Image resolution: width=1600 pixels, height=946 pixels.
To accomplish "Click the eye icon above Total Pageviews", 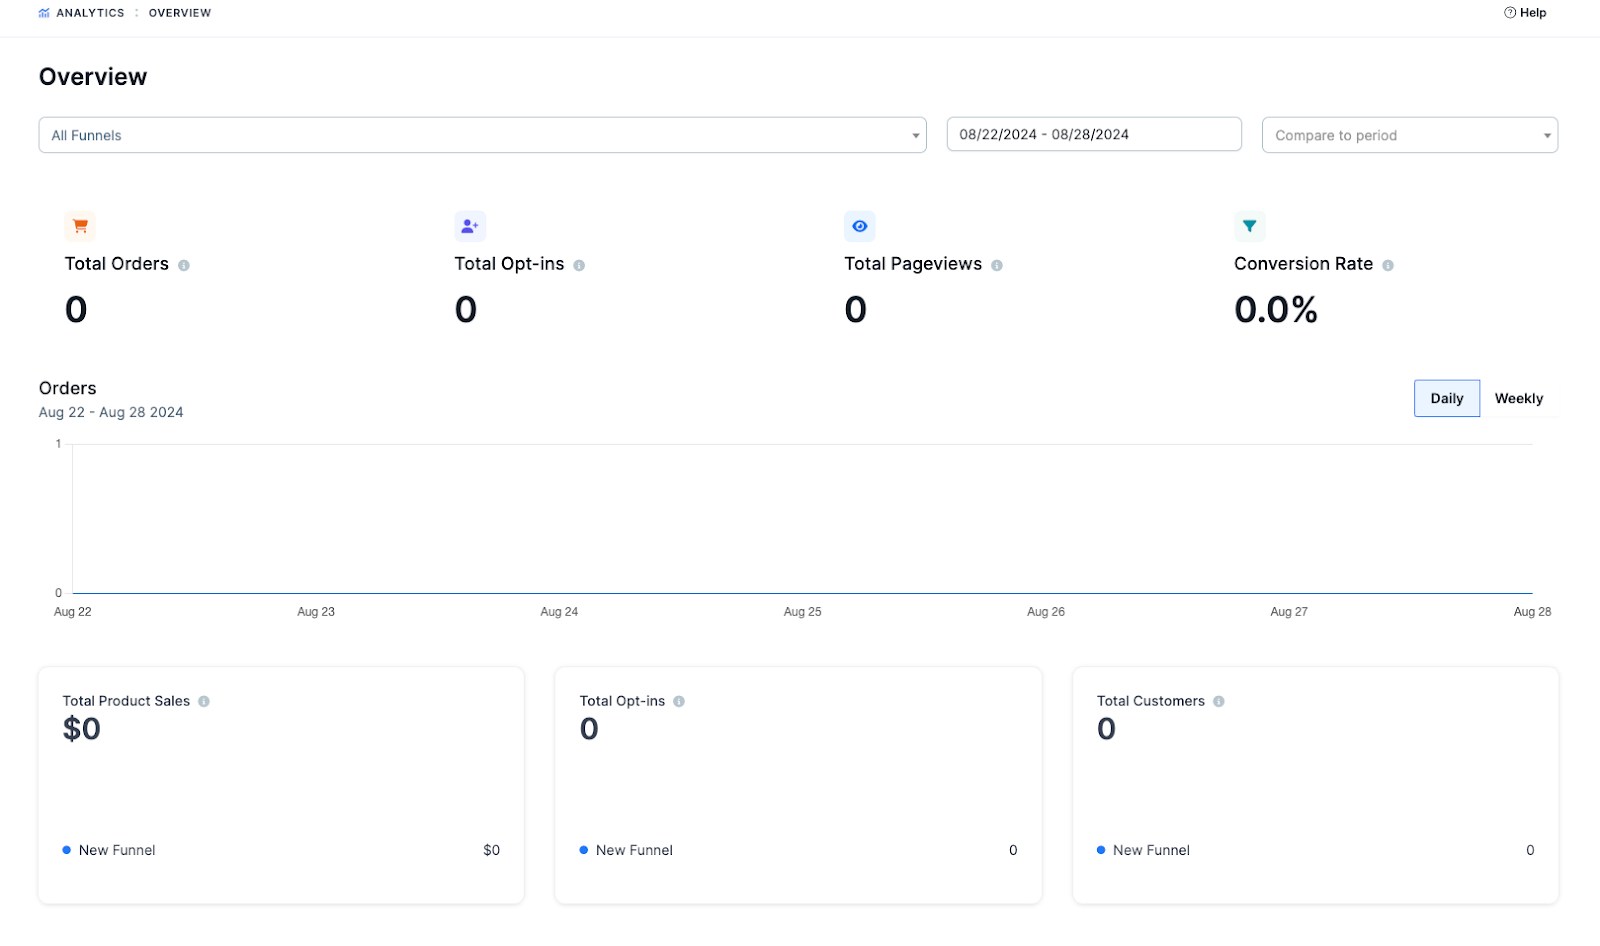I will pyautogui.click(x=860, y=226).
